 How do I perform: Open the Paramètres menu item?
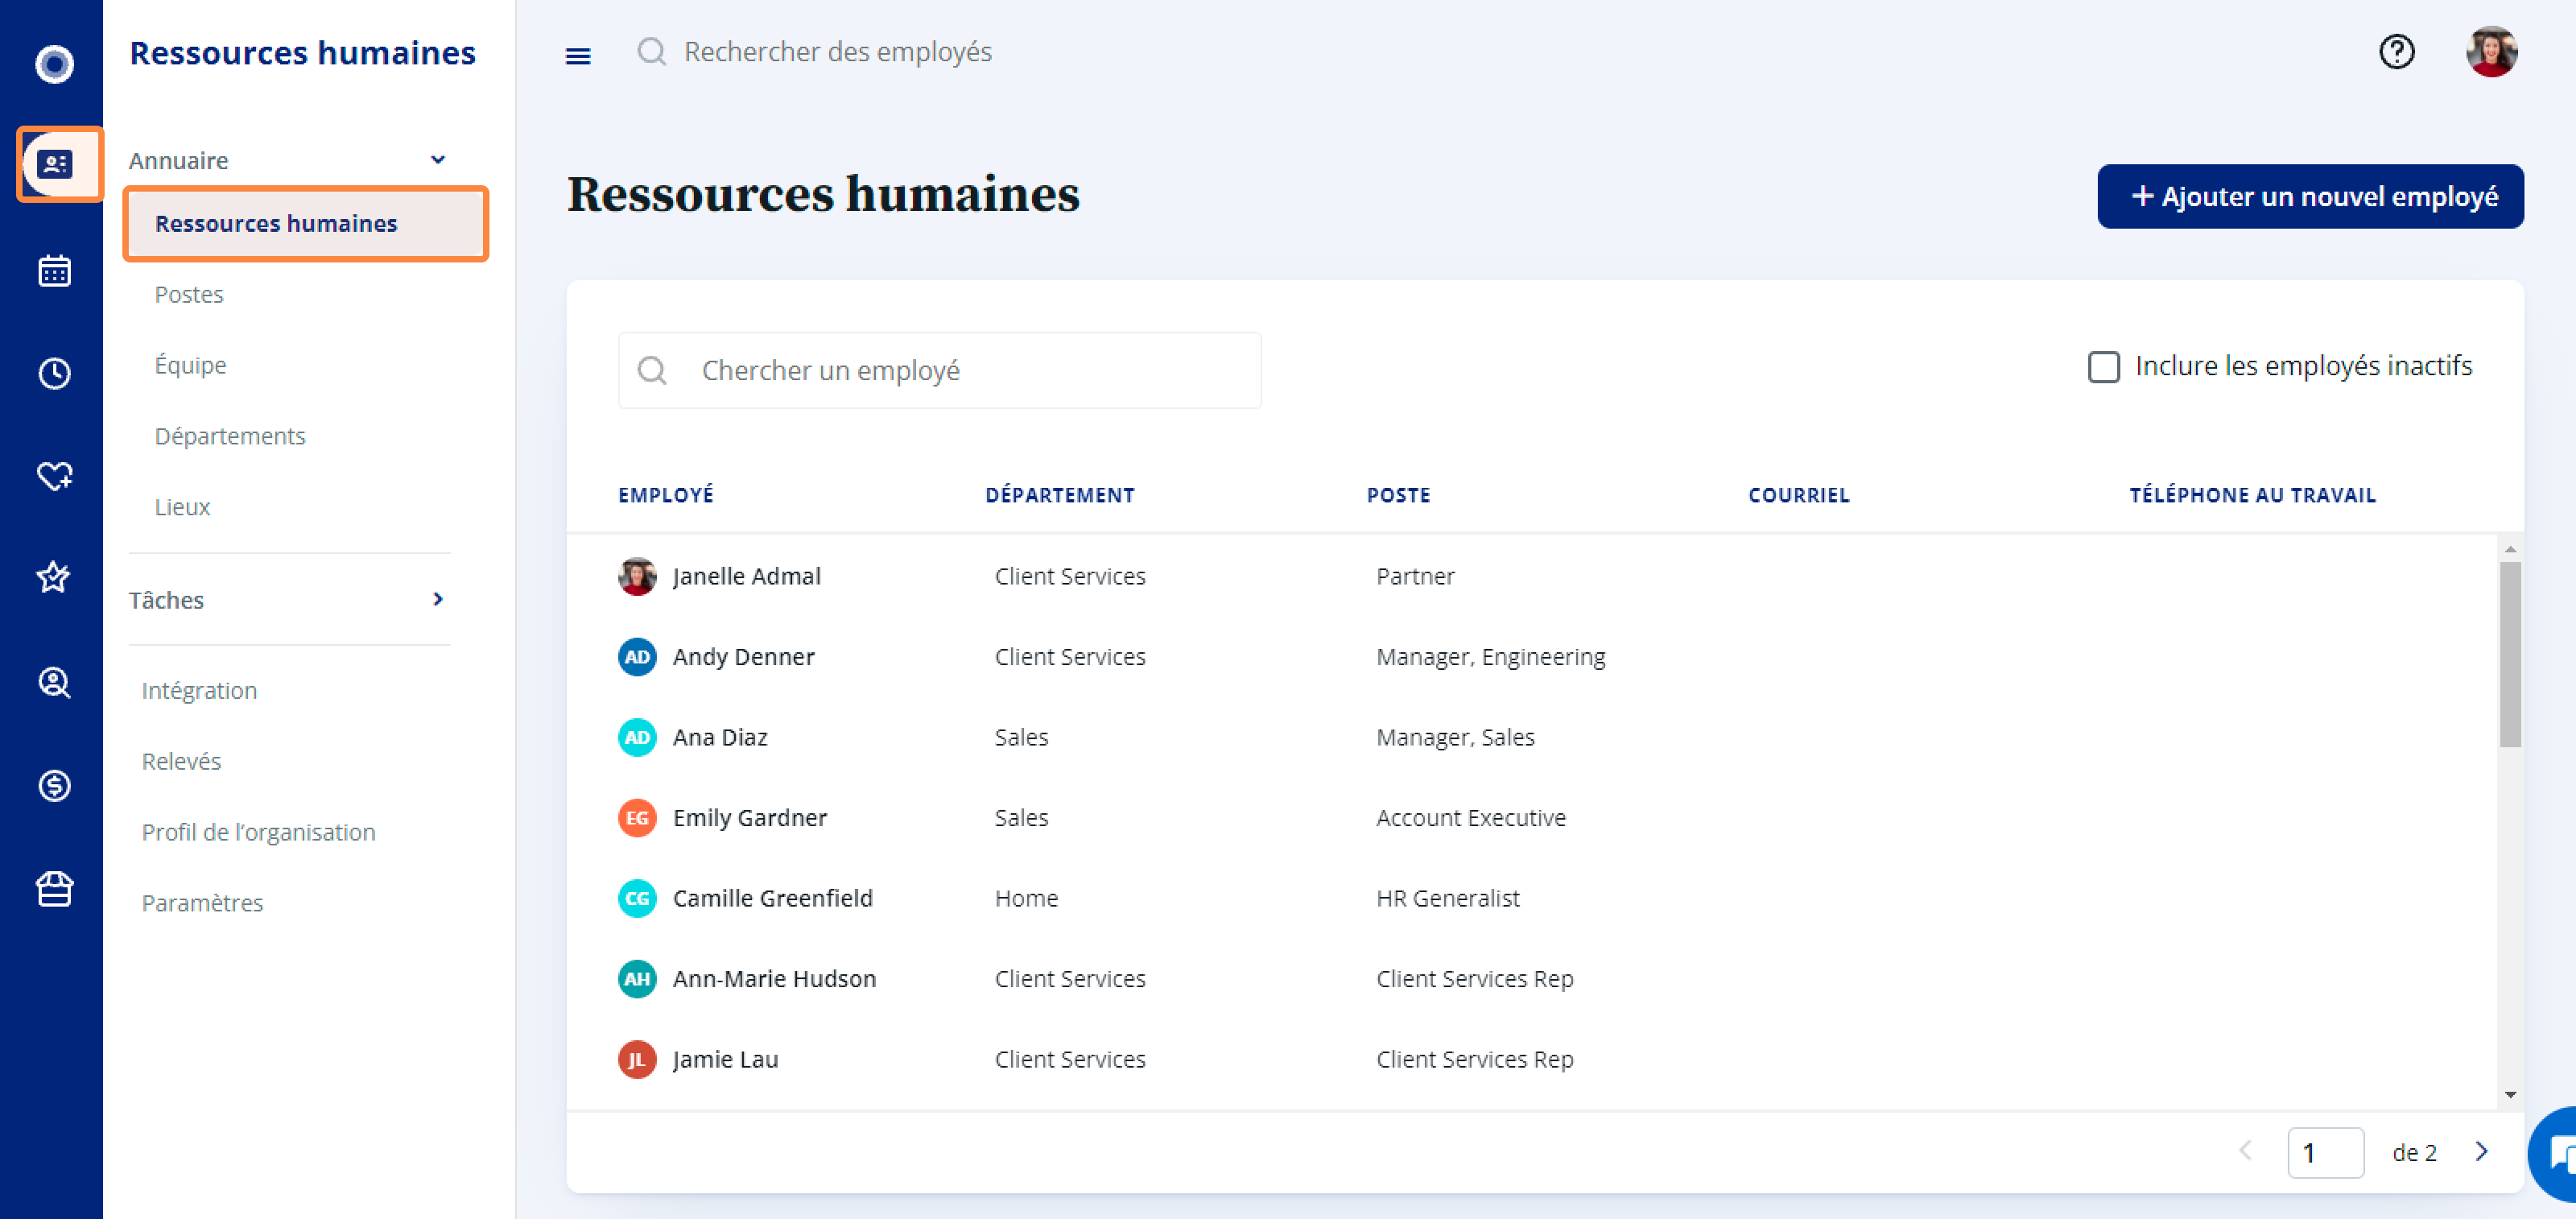(202, 903)
